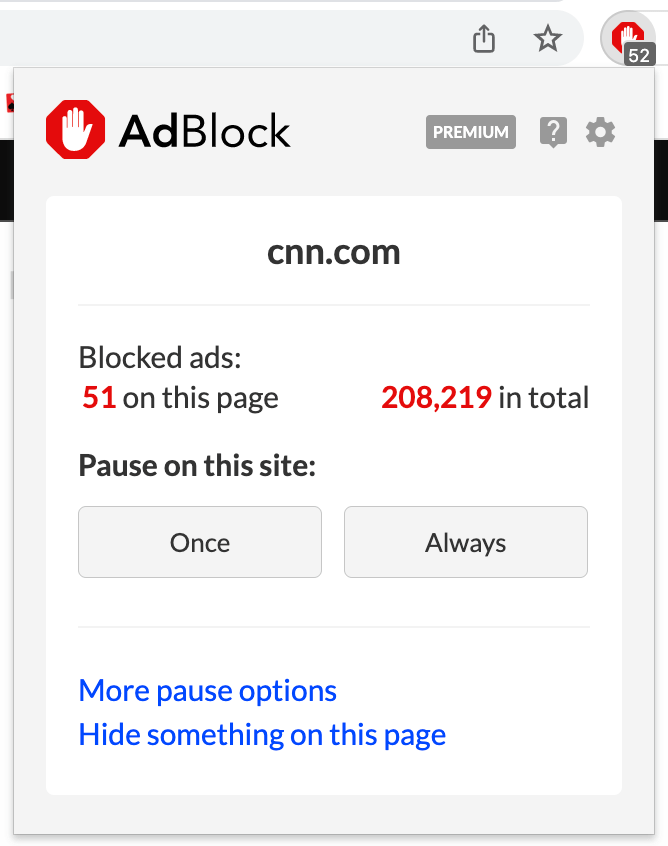Click the cnn.com site title
This screenshot has width=668, height=846.
click(x=333, y=253)
